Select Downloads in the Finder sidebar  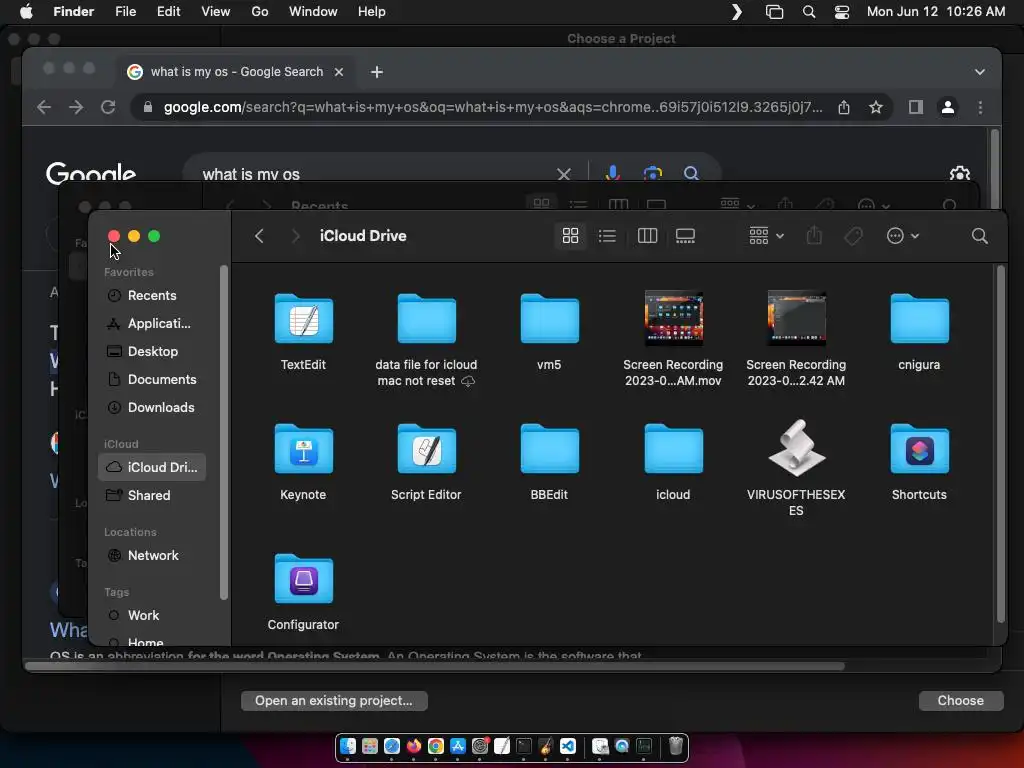[x=152, y=408]
